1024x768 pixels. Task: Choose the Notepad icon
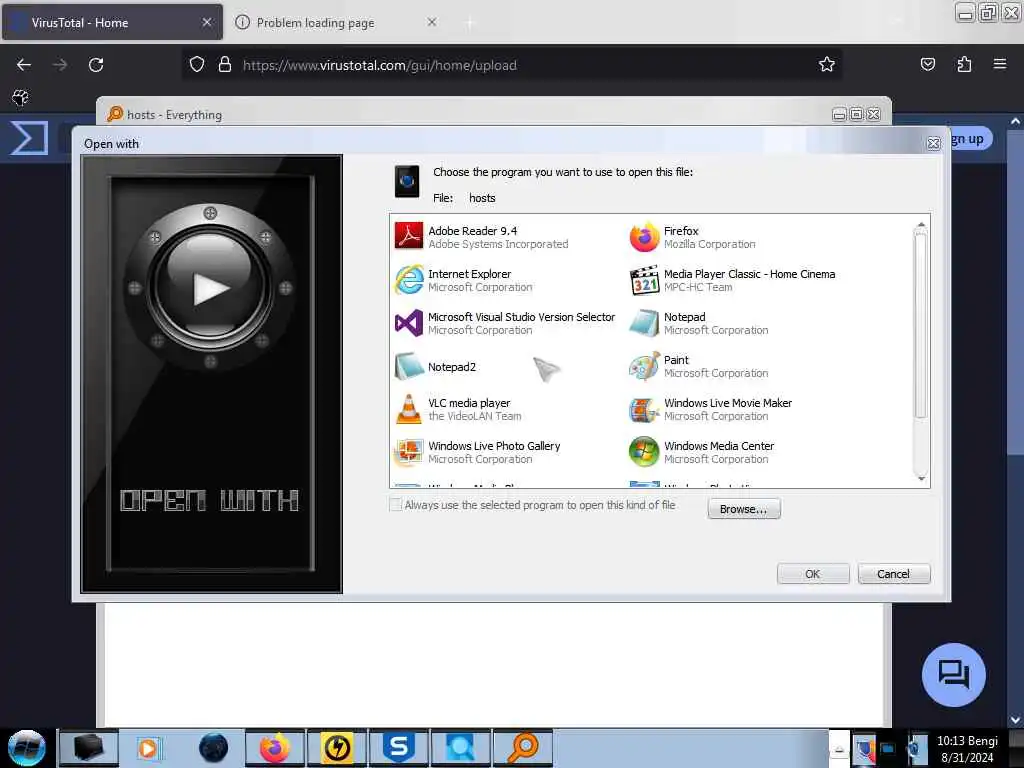pos(644,323)
